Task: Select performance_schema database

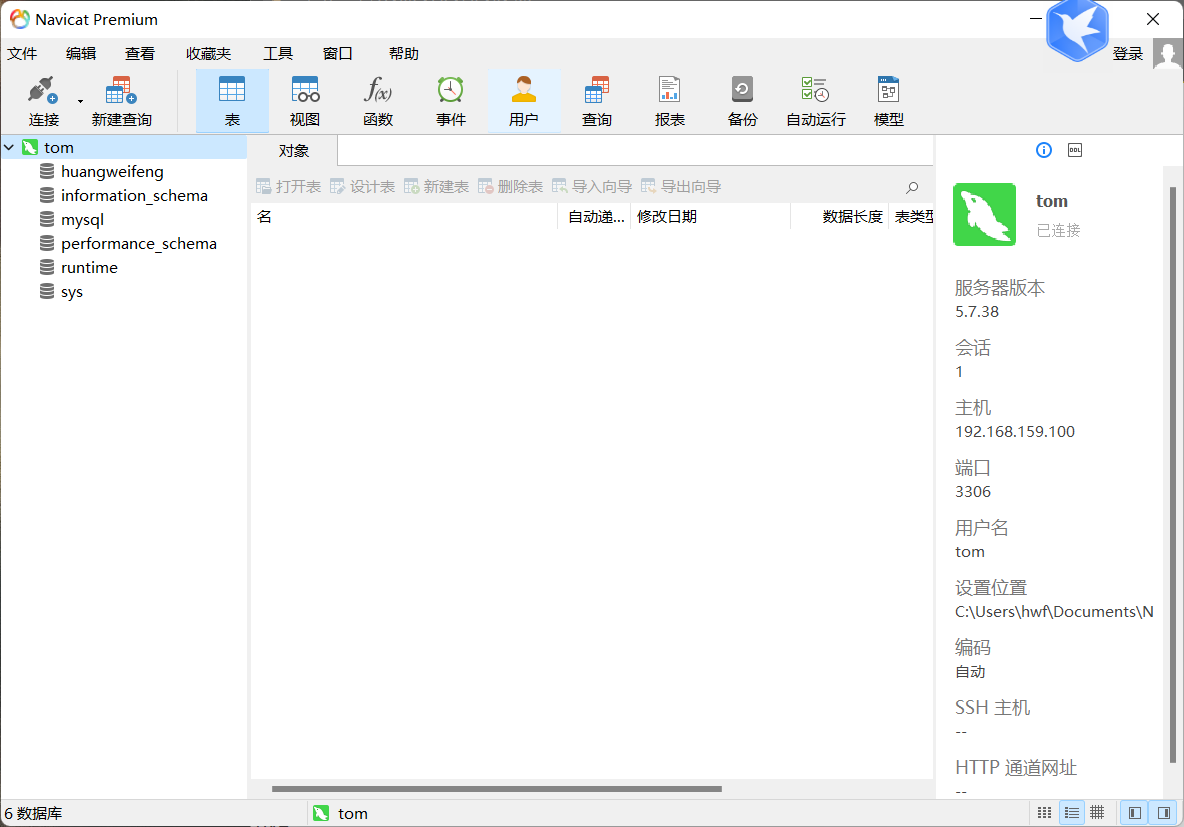Action: coord(138,244)
